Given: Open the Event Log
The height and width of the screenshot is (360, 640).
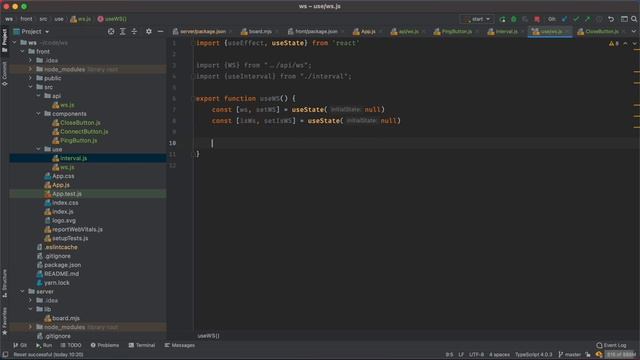Looking at the screenshot, I should 611,345.
